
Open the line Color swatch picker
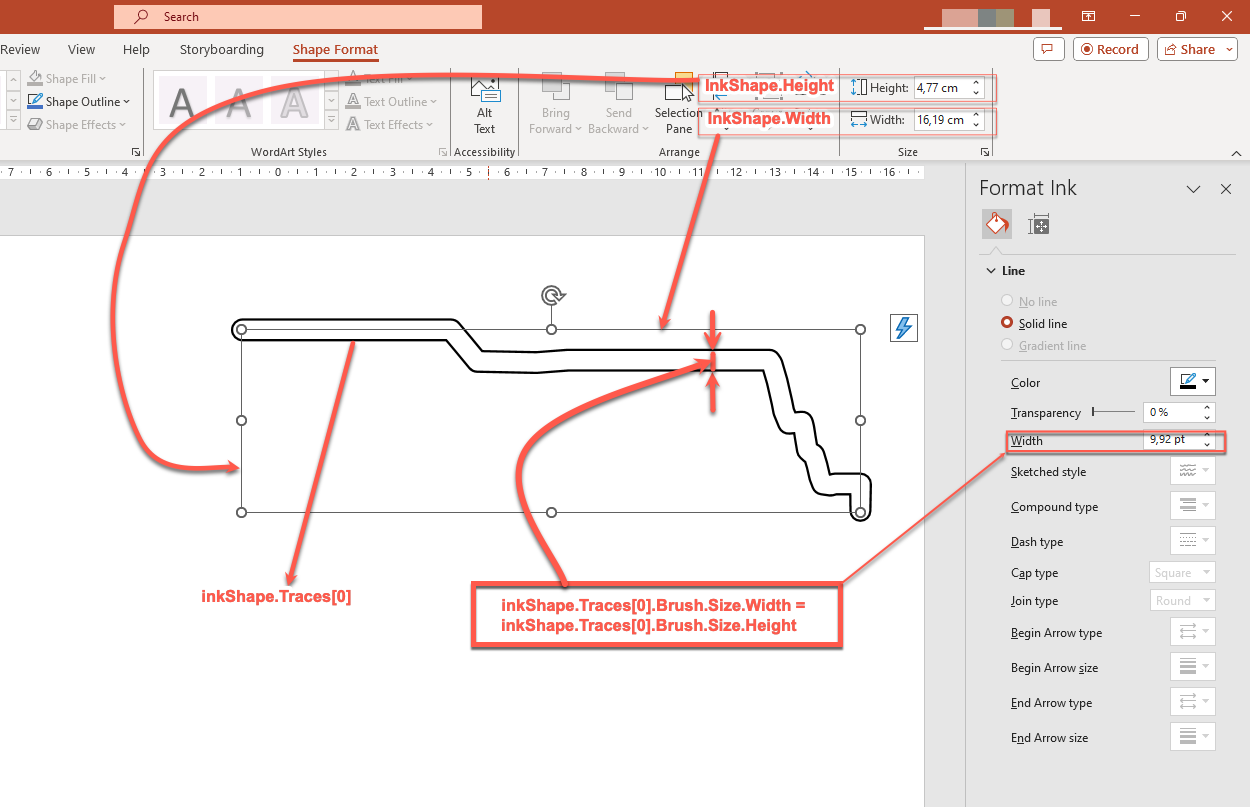[x=1193, y=381]
